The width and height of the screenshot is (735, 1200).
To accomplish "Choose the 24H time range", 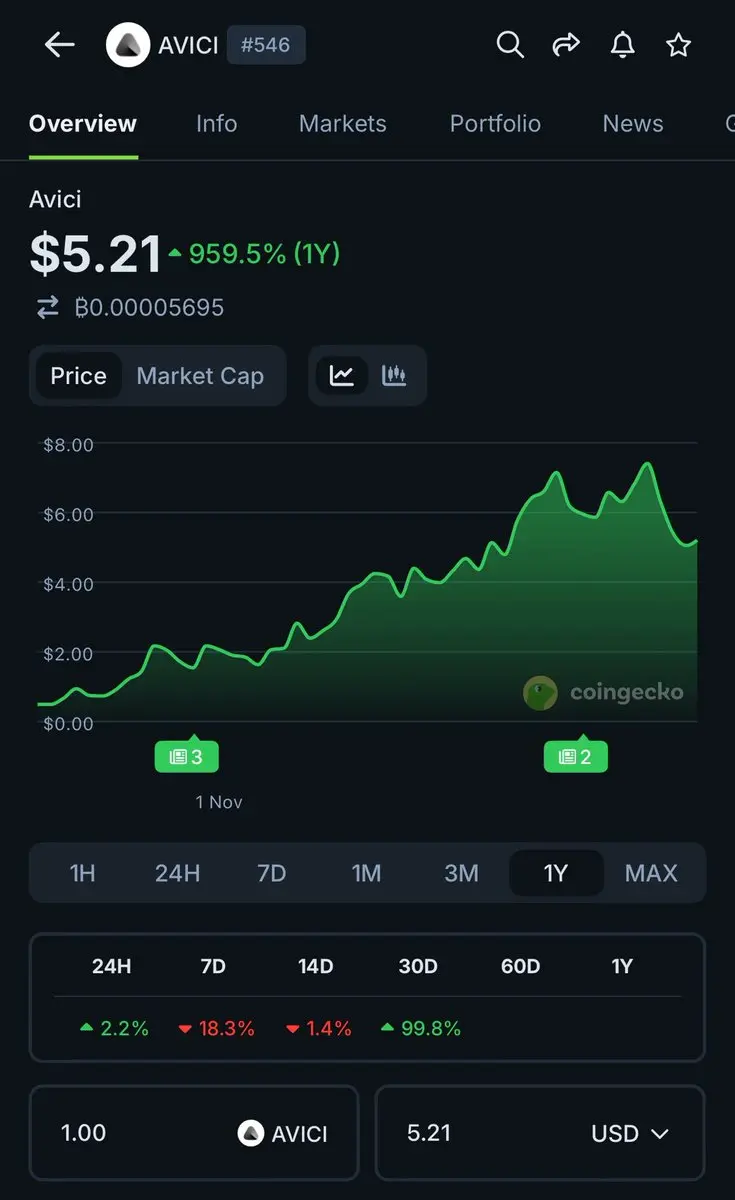I will pos(177,873).
